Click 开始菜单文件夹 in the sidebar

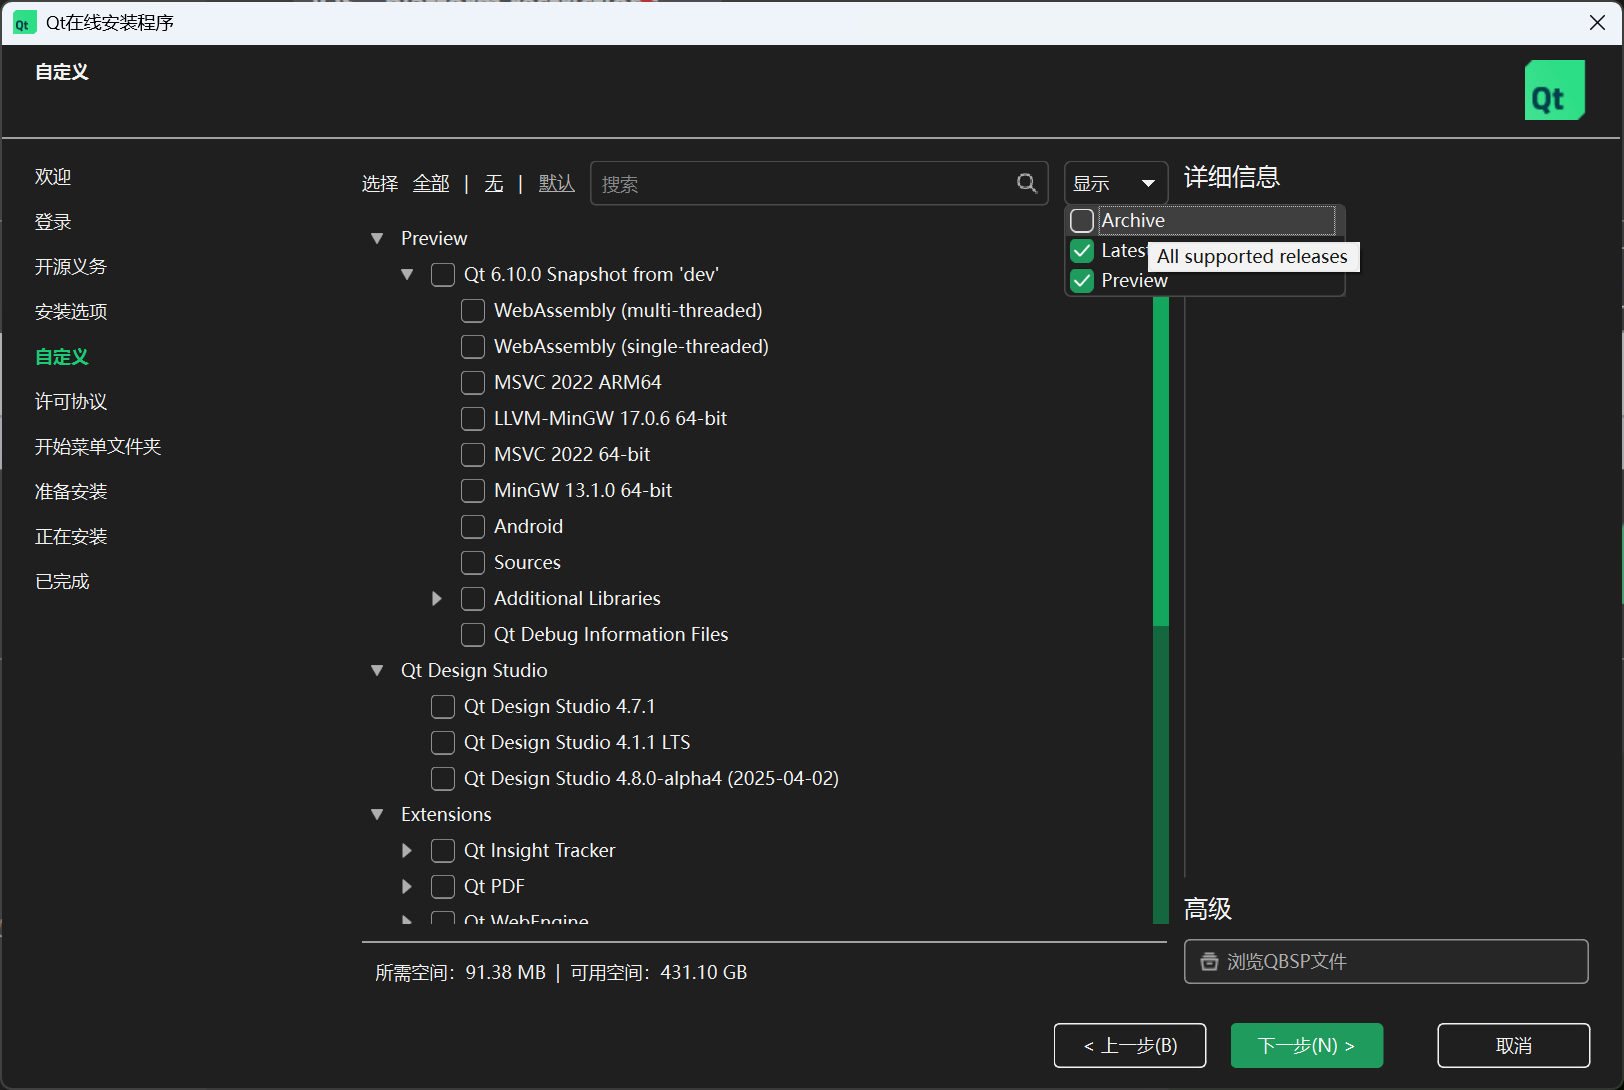[98, 447]
